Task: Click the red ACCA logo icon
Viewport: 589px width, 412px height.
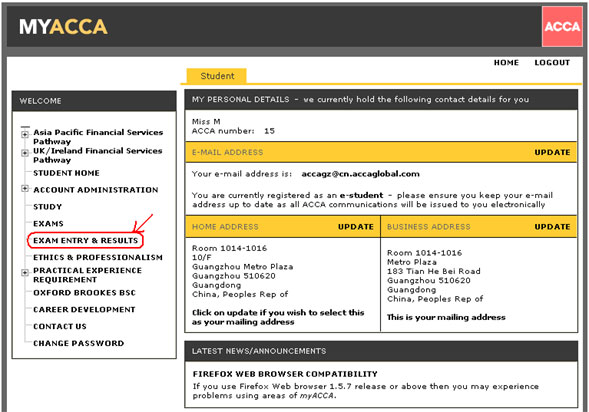Action: coord(562,26)
